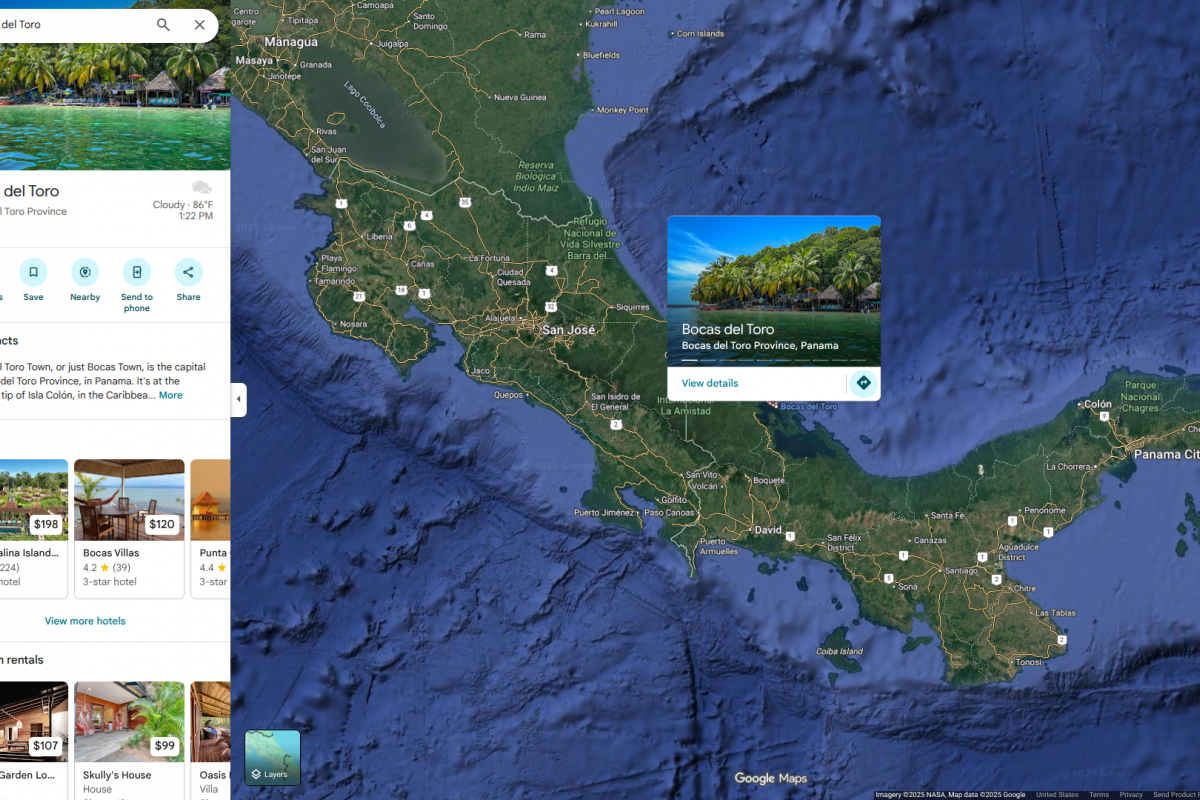This screenshot has width=1200, height=800.
Task: Click View more hotels link
Action: pyautogui.click(x=85, y=621)
